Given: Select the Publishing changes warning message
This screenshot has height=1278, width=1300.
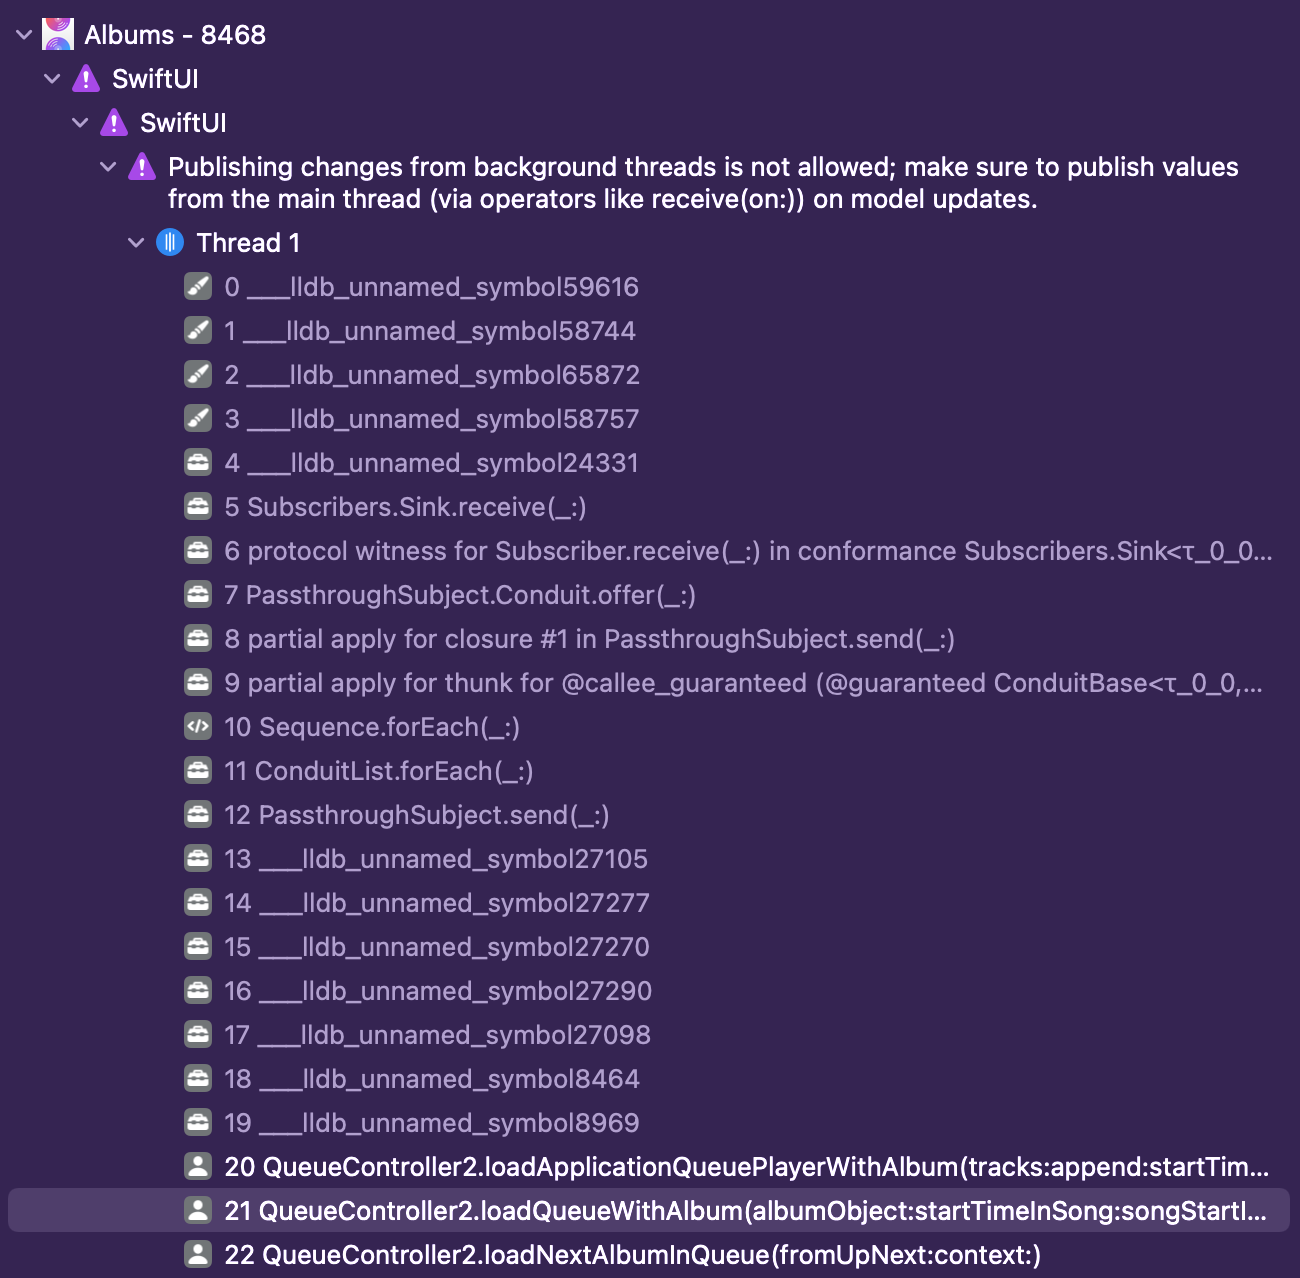Looking at the screenshot, I should pyautogui.click(x=702, y=183).
